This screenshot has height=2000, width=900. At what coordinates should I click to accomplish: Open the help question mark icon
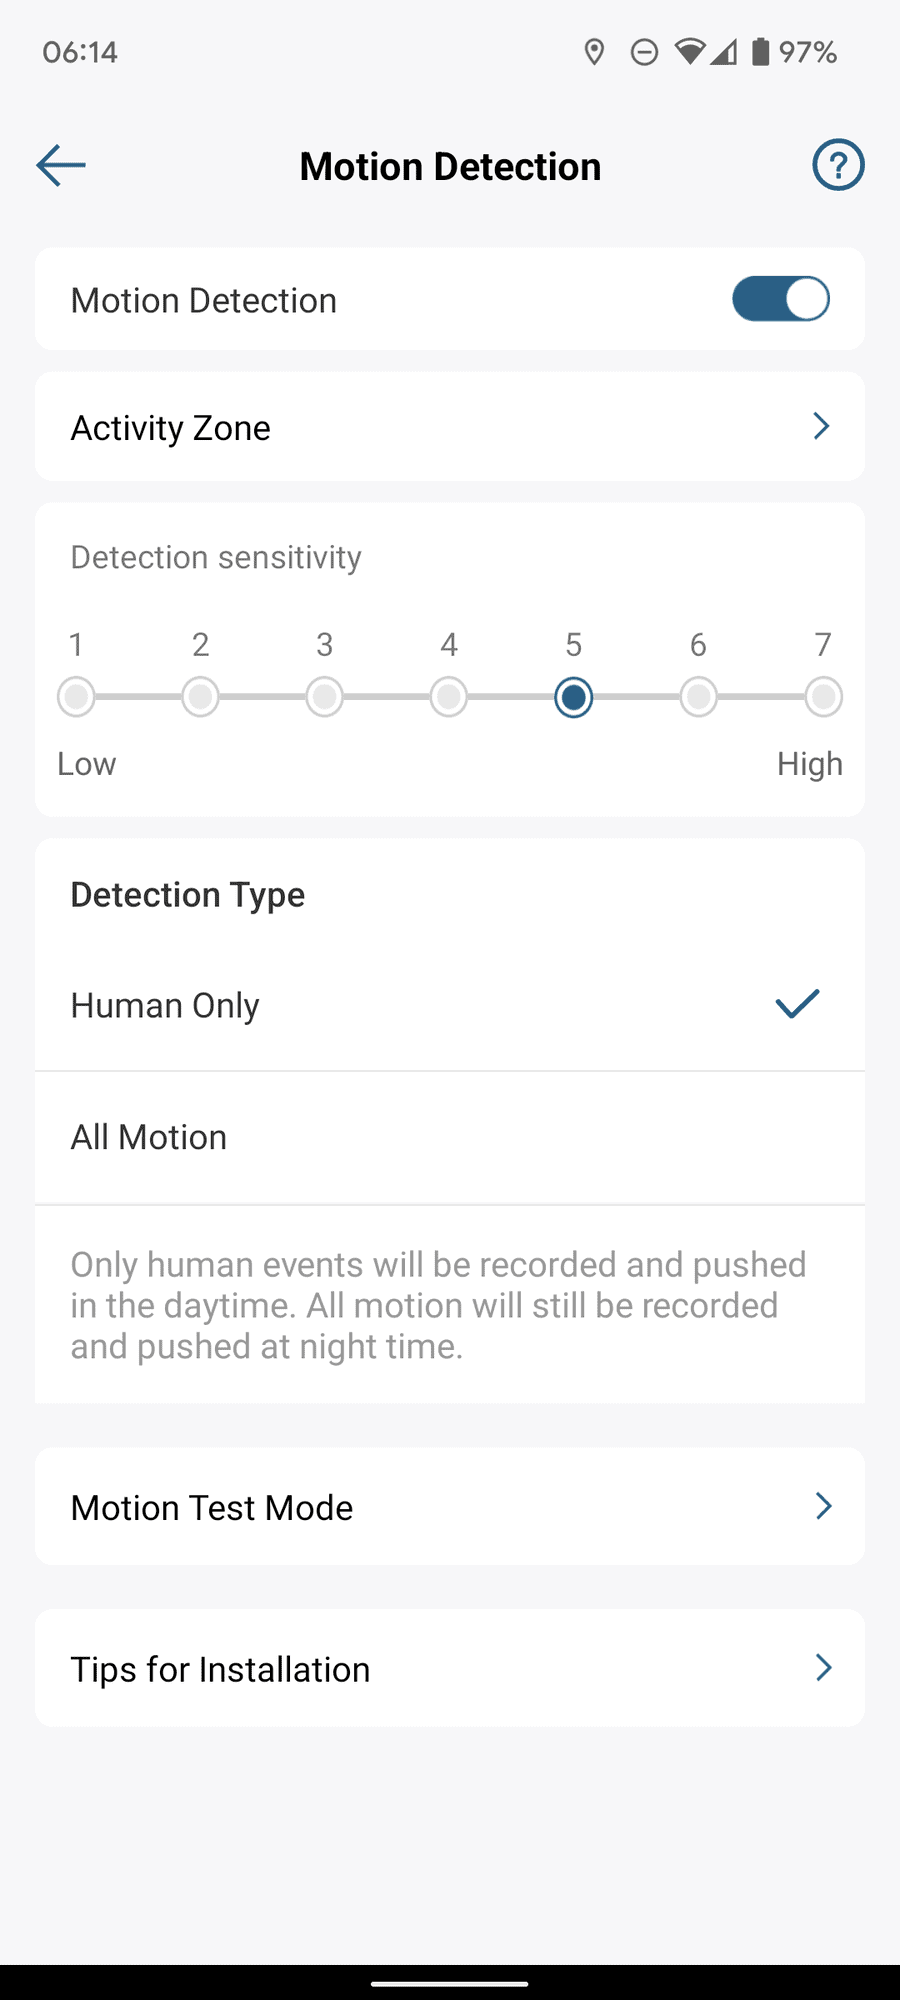838,165
